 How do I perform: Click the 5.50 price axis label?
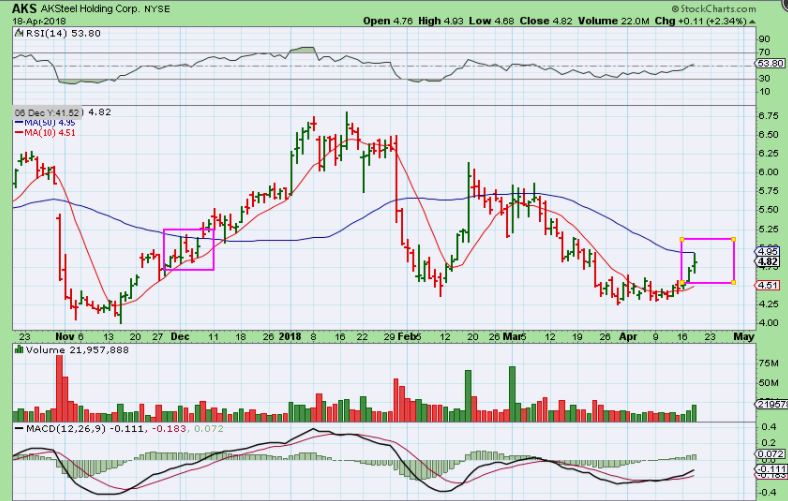[x=769, y=210]
